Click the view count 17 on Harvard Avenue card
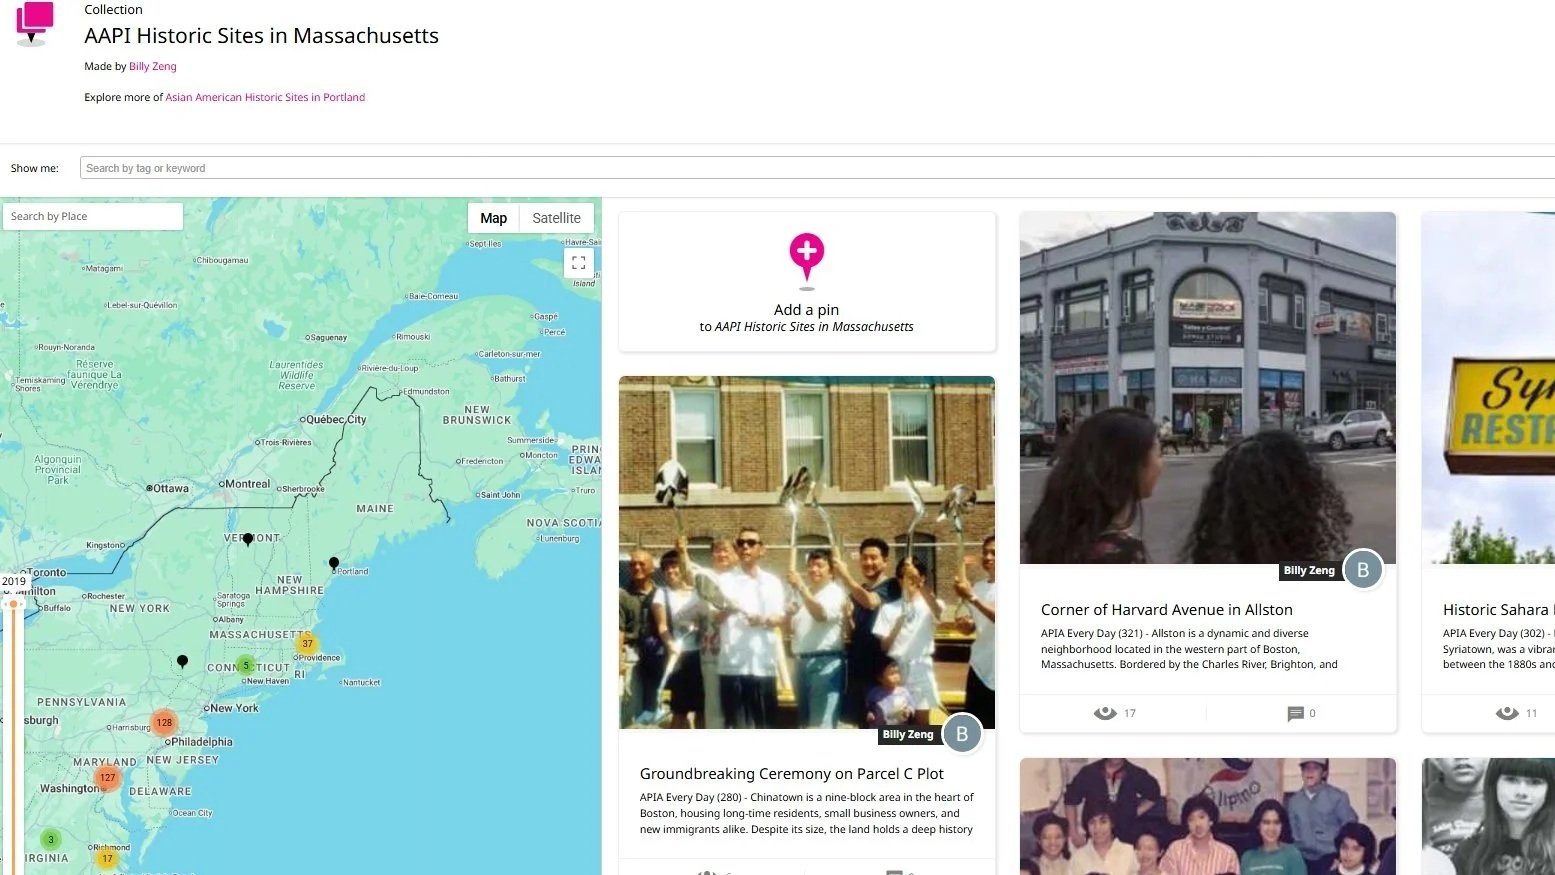This screenshot has height=875, width=1555. pyautogui.click(x=1130, y=713)
